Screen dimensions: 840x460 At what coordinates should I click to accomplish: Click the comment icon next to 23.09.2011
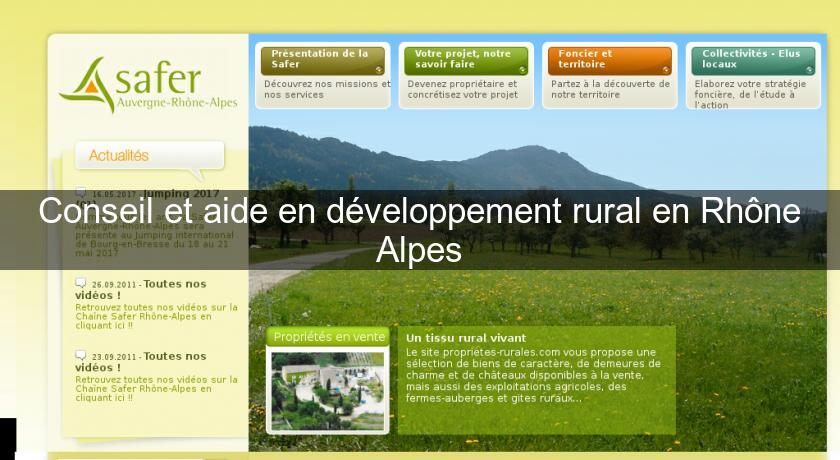tap(81, 355)
